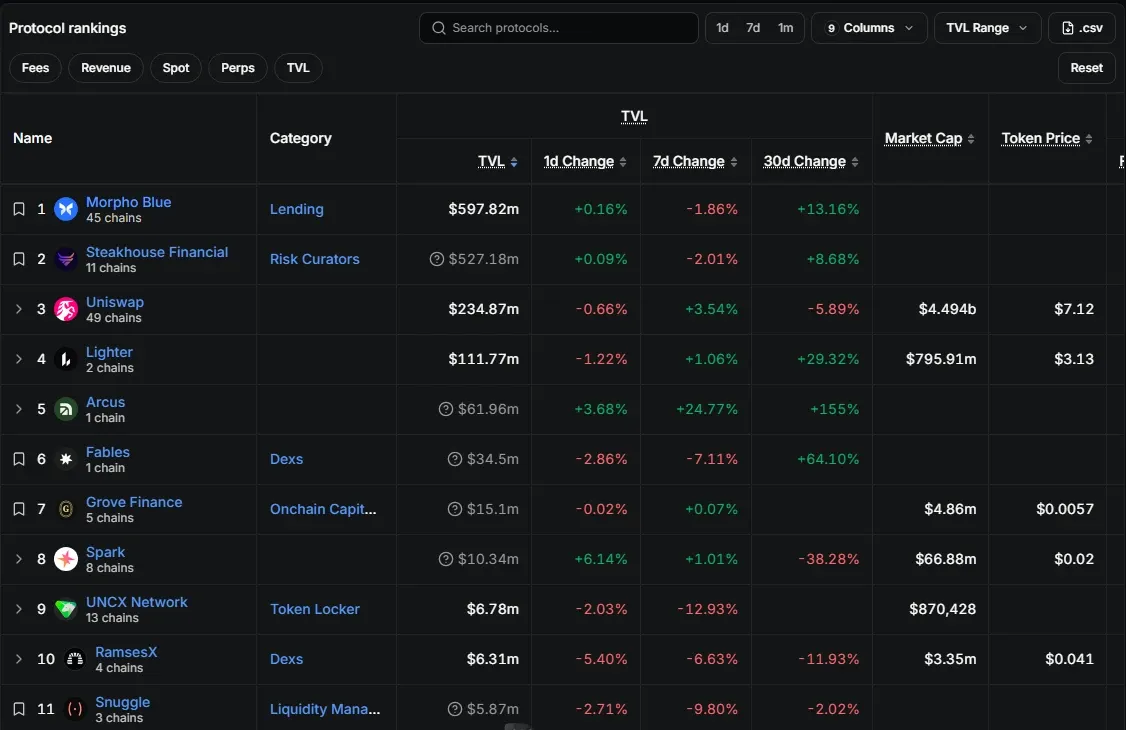Expand the Arcus row
1126x730 pixels.
click(x=19, y=409)
